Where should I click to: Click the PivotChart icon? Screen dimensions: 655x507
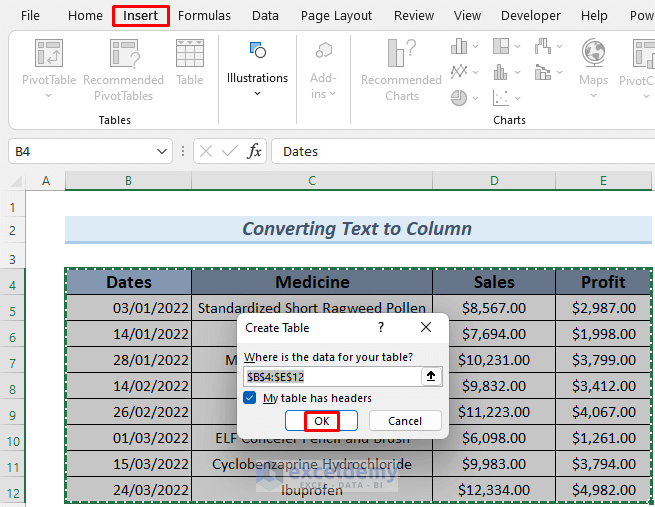(644, 53)
